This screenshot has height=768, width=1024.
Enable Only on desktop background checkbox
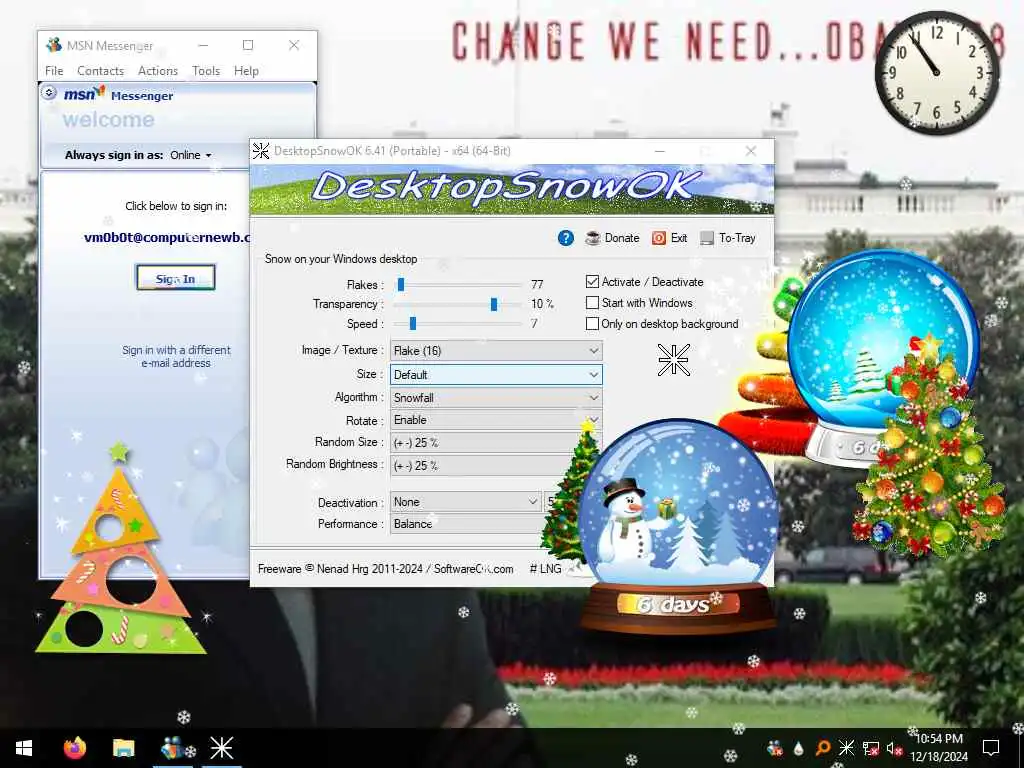(592, 323)
